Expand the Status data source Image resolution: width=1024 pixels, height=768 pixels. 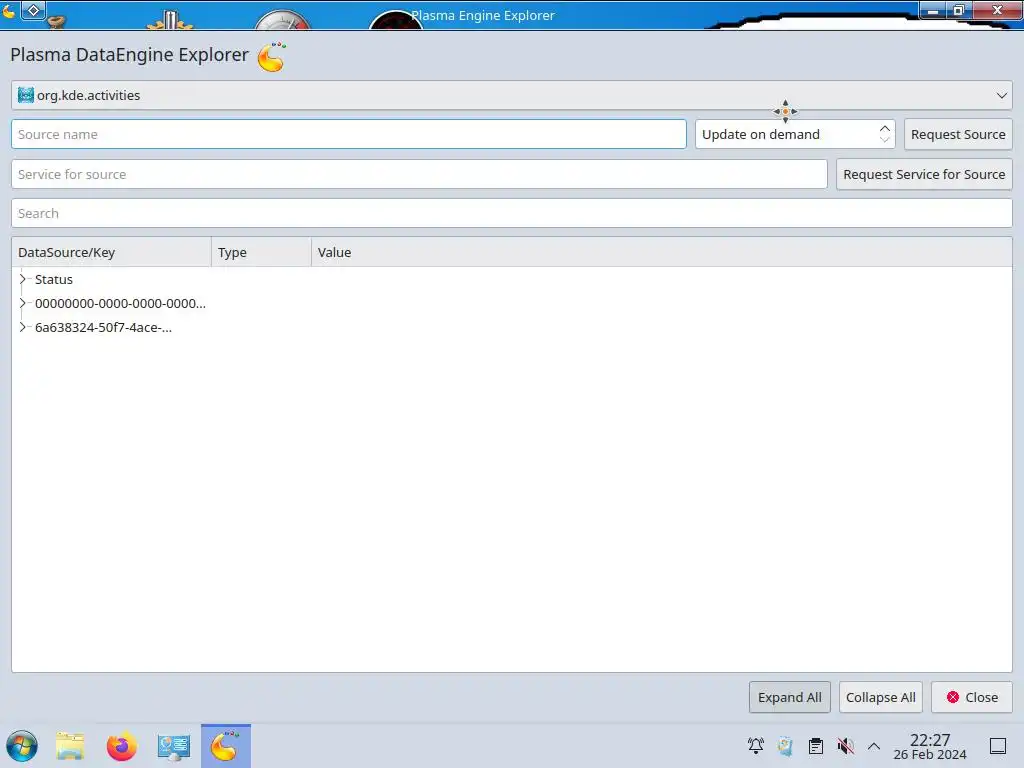(x=23, y=279)
